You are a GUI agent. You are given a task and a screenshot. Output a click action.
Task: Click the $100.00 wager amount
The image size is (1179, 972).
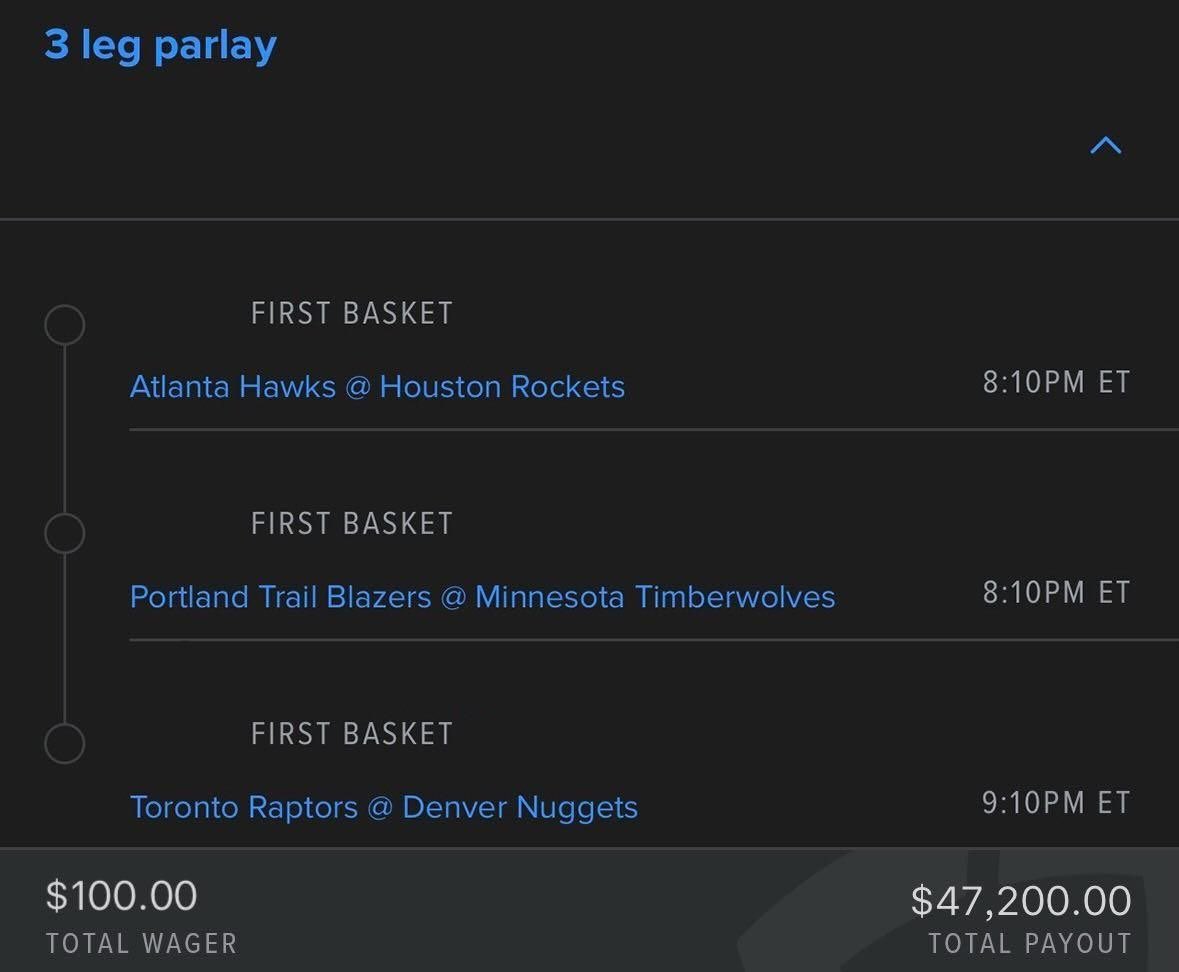pyautogui.click(x=121, y=896)
